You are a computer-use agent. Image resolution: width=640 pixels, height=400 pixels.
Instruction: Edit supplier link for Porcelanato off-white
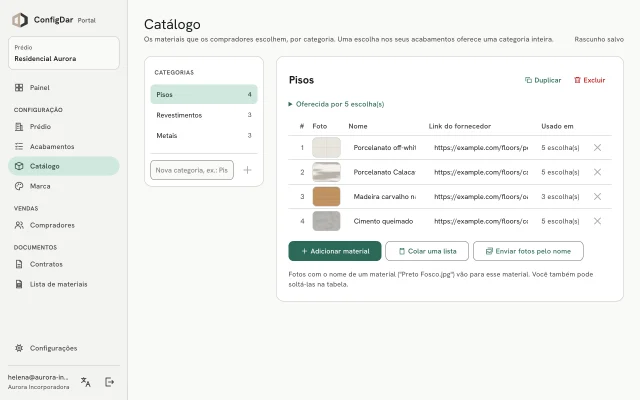coord(481,148)
